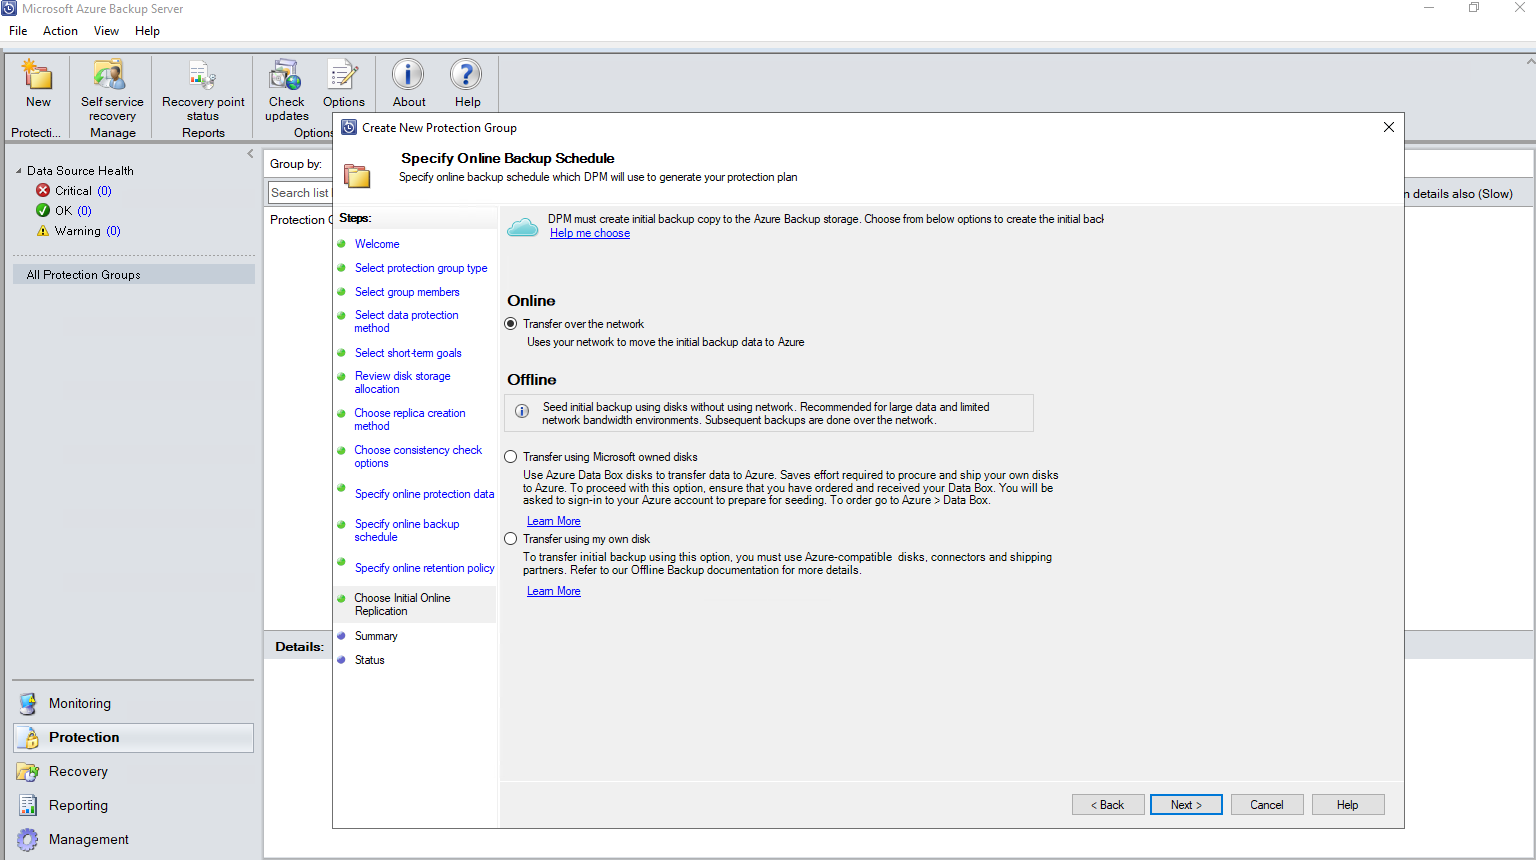
Task: Click Choose Initial Online Replication step
Action: (402, 604)
